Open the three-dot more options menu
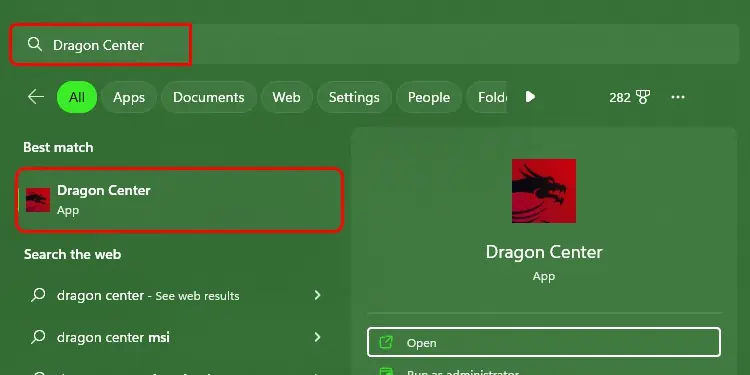750x375 pixels. 678,98
